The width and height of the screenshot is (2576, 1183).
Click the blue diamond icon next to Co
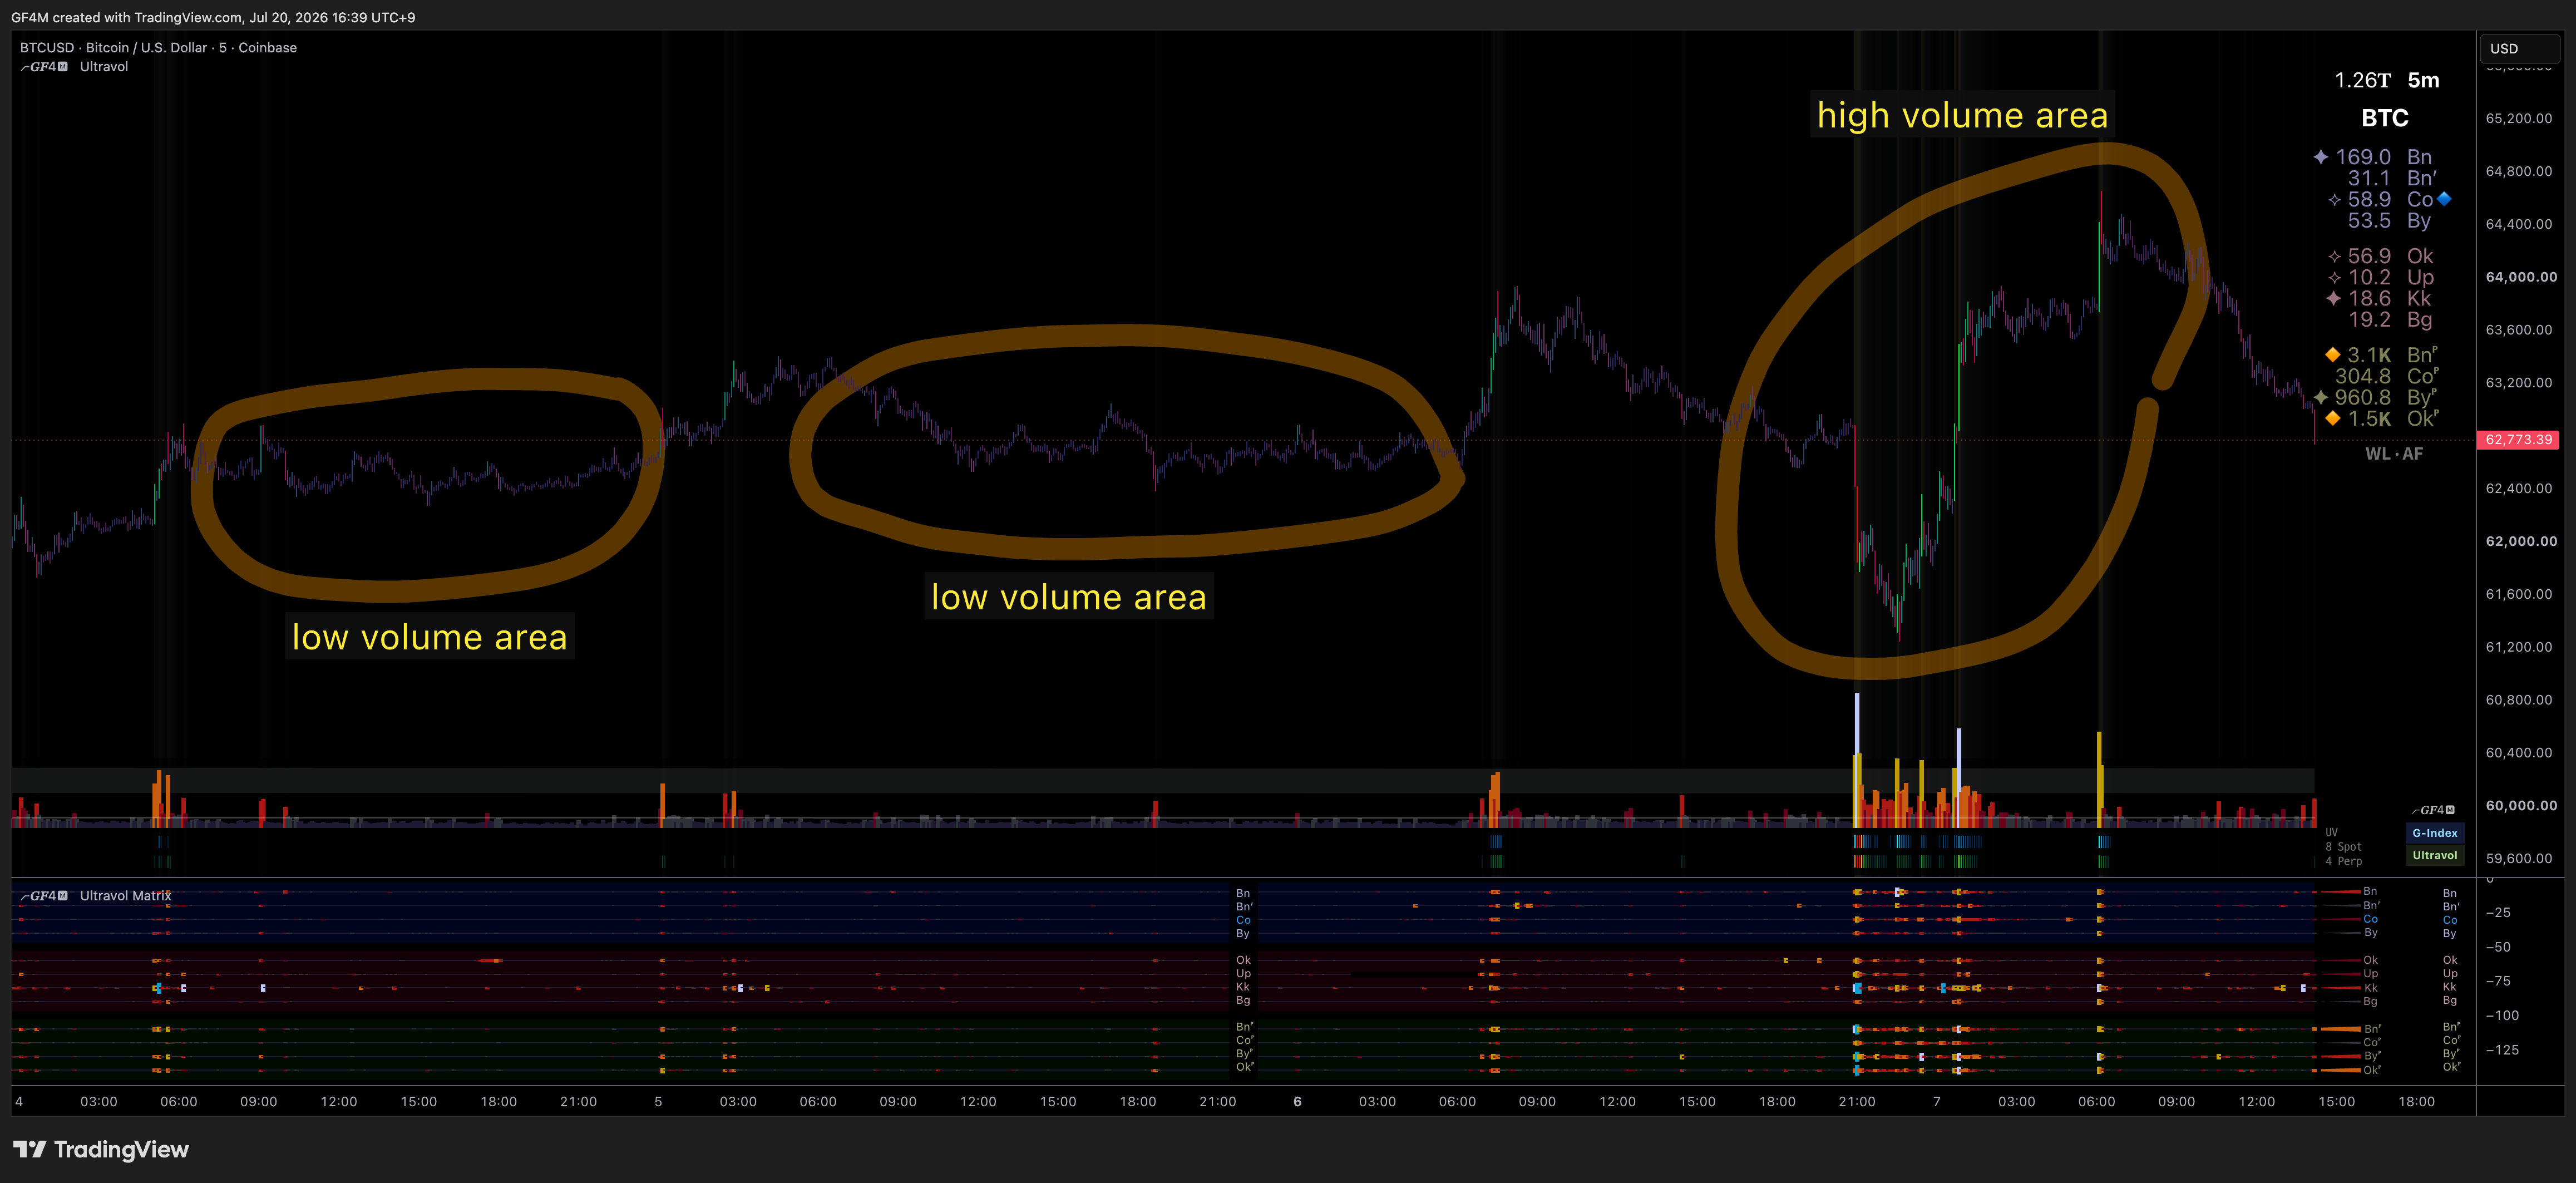[x=2444, y=199]
